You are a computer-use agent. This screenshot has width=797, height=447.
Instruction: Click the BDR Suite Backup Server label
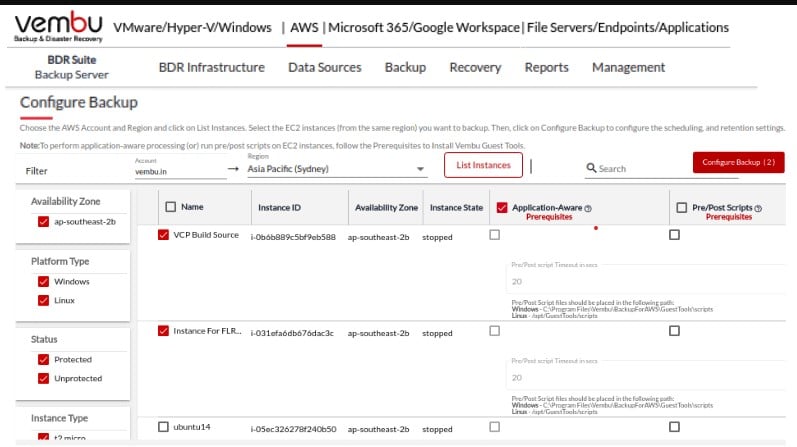(x=72, y=67)
